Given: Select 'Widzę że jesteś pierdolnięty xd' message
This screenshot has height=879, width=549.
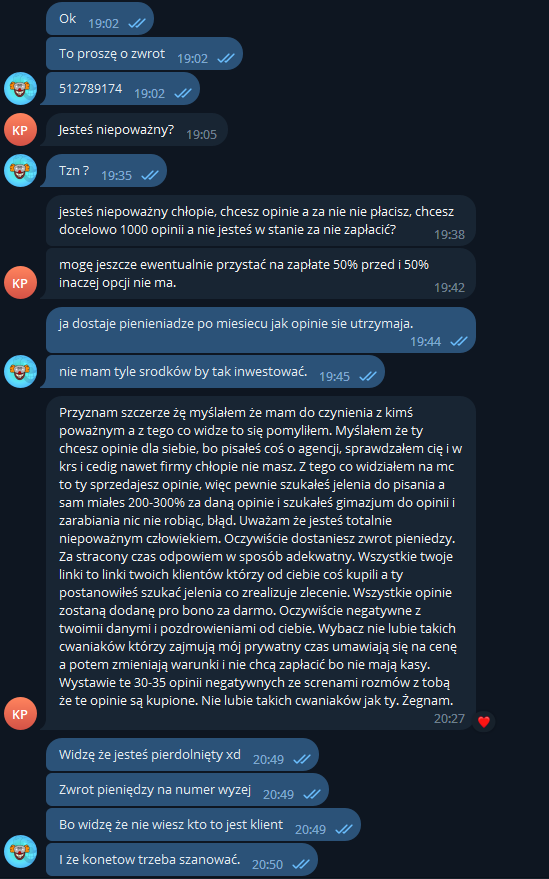Looking at the screenshot, I should (182, 755).
